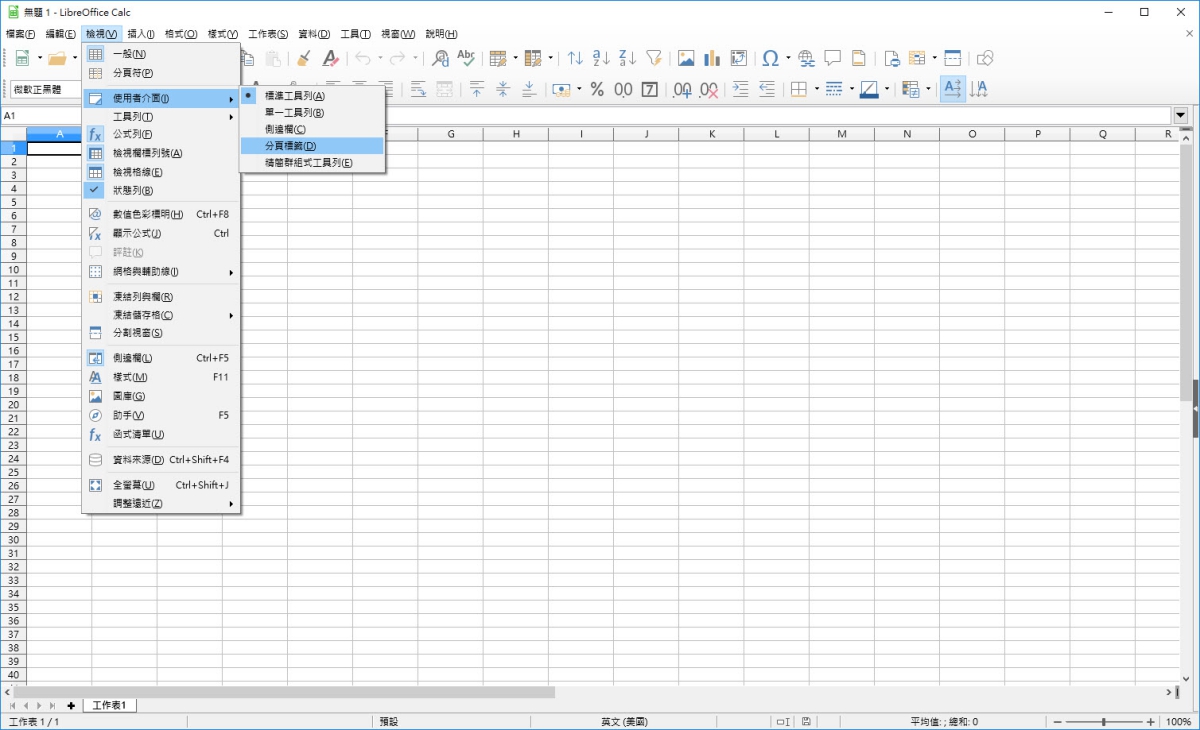Click zoom out minus button
1200x730 pixels.
[x=1057, y=721]
